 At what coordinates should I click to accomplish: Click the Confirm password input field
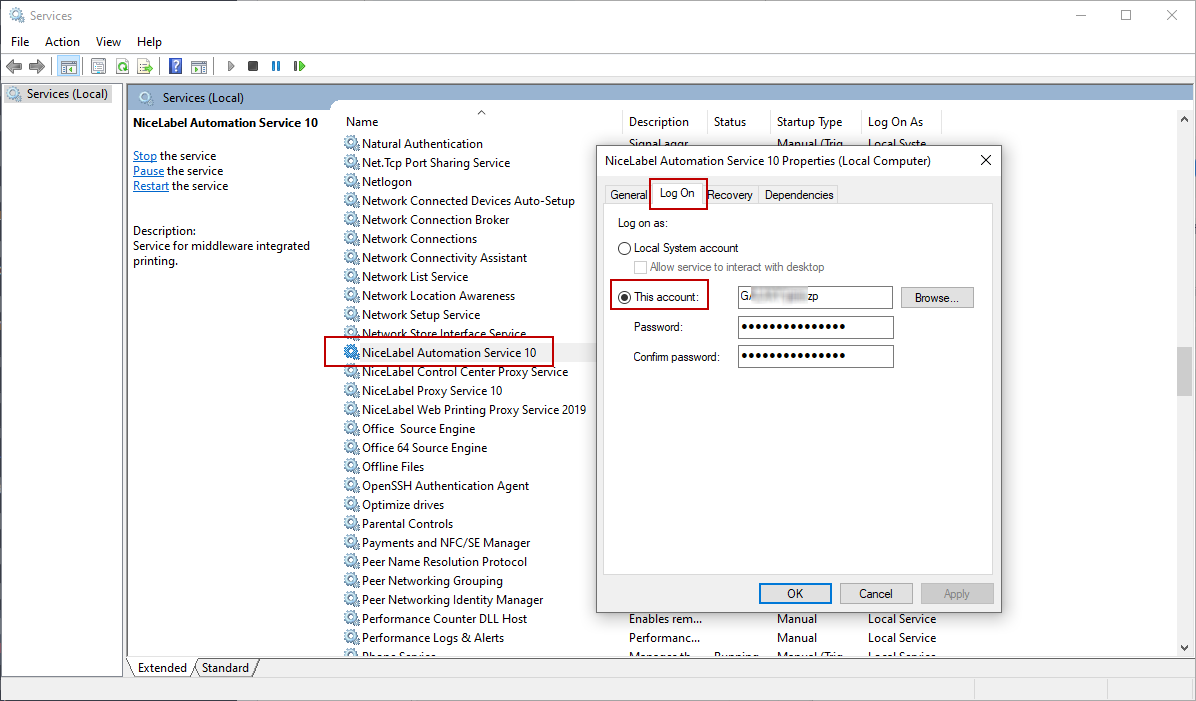pyautogui.click(x=815, y=357)
